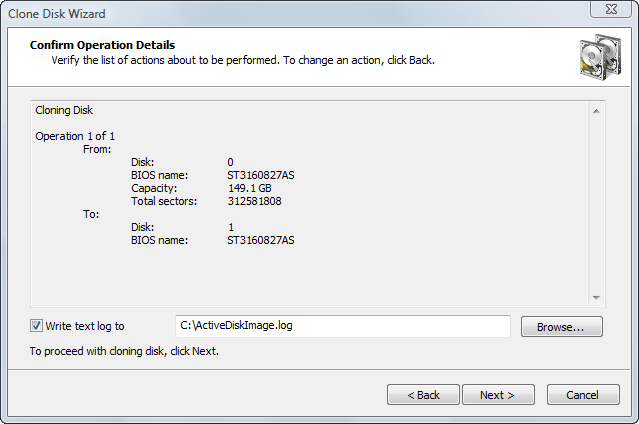639x424 pixels.
Task: Click the Next button to proceed
Action: click(x=498, y=395)
